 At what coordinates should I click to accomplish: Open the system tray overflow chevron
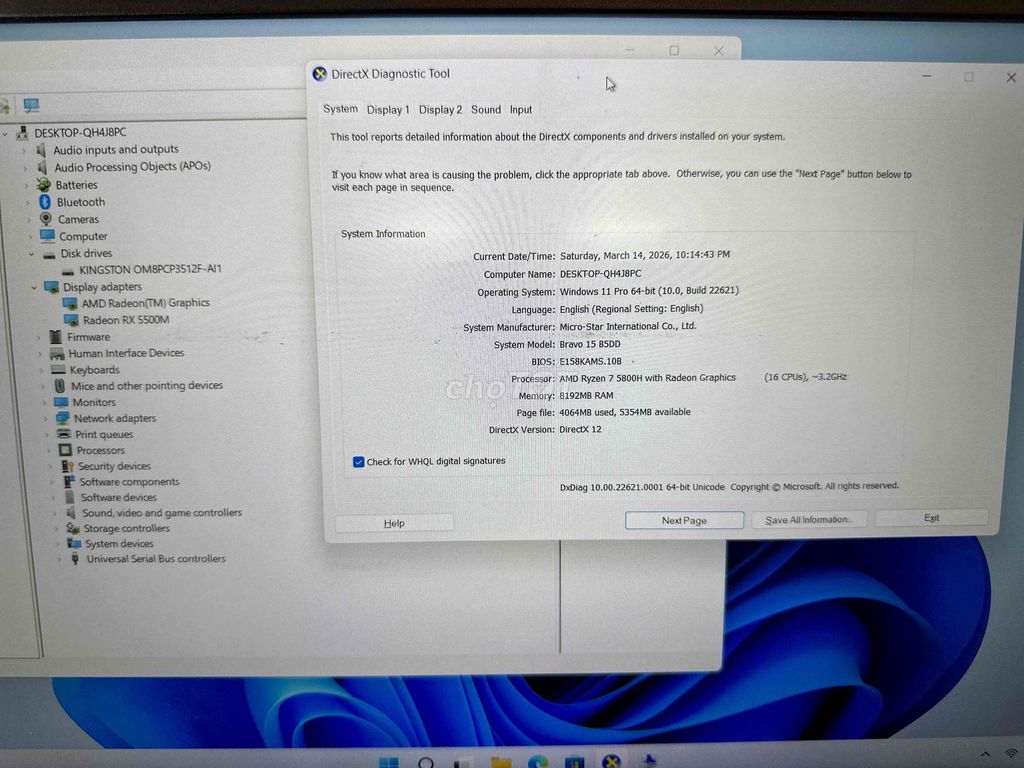click(x=985, y=756)
